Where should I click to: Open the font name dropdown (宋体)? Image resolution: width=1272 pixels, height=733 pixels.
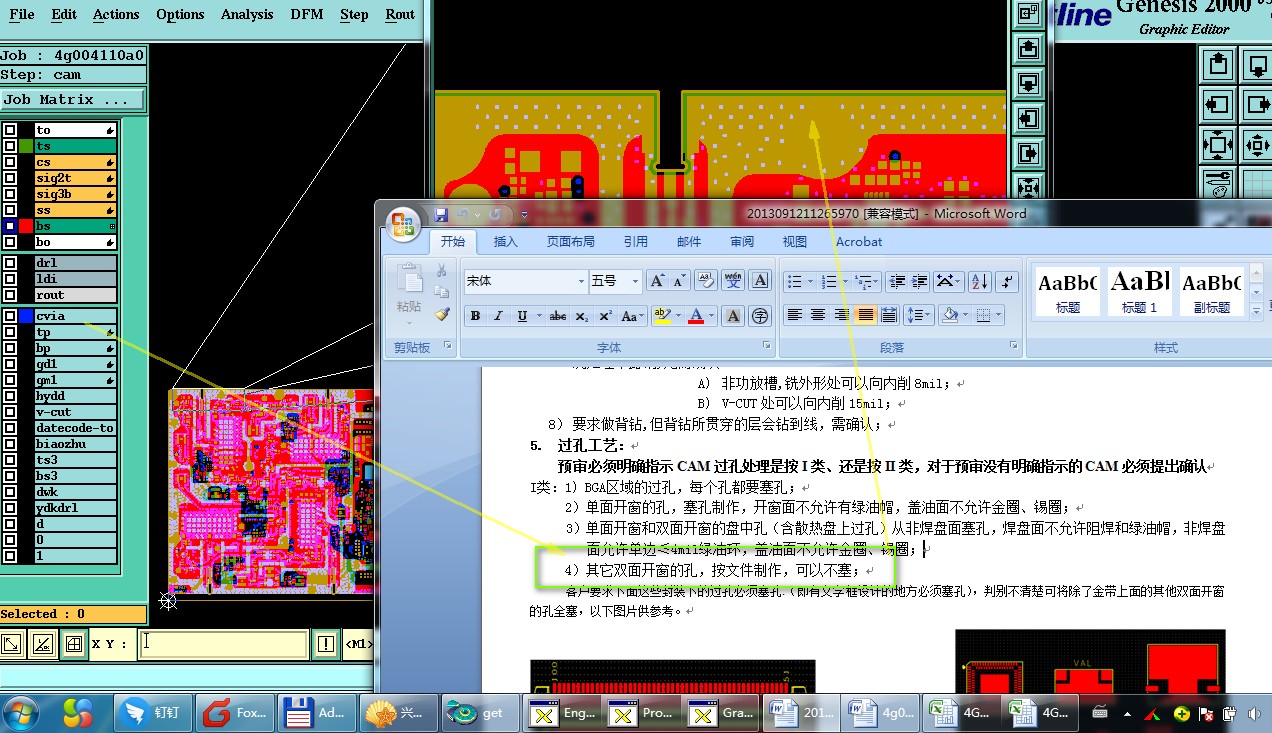(581, 282)
